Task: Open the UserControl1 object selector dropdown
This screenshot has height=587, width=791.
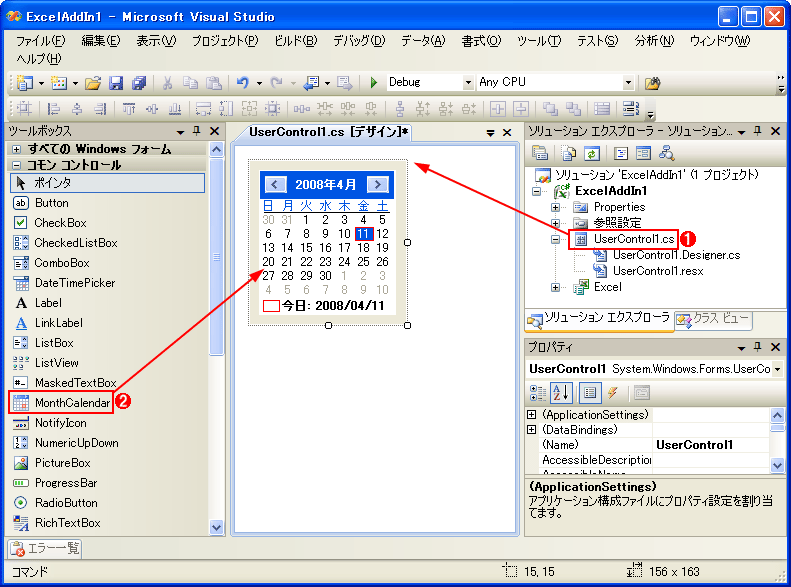Action: coord(777,369)
